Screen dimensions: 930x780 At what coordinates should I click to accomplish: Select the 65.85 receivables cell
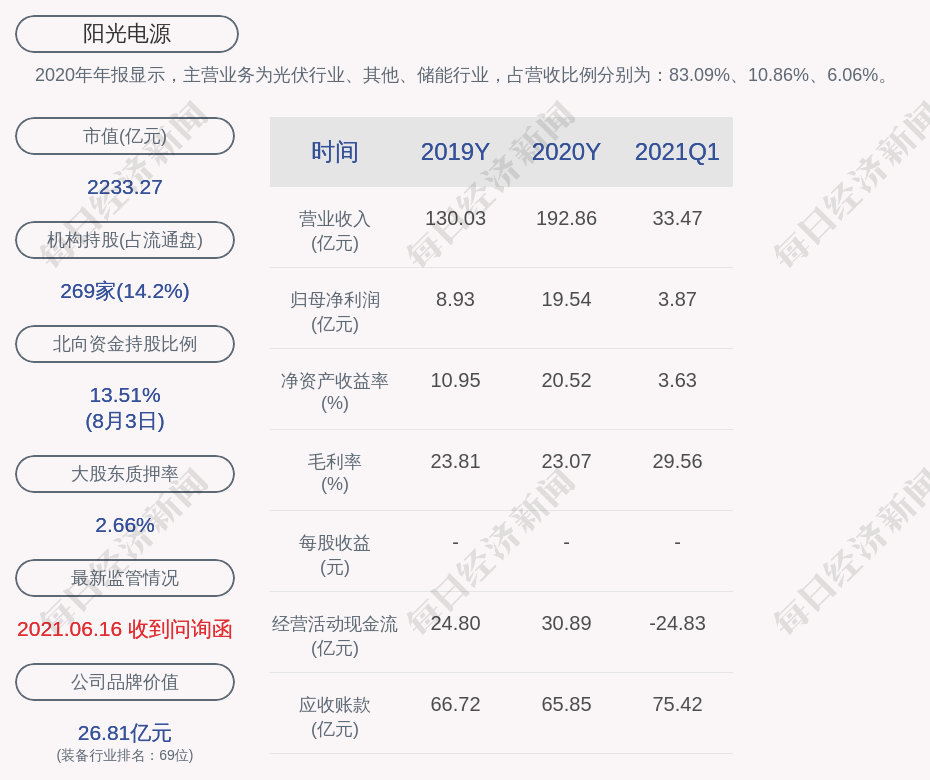(566, 705)
